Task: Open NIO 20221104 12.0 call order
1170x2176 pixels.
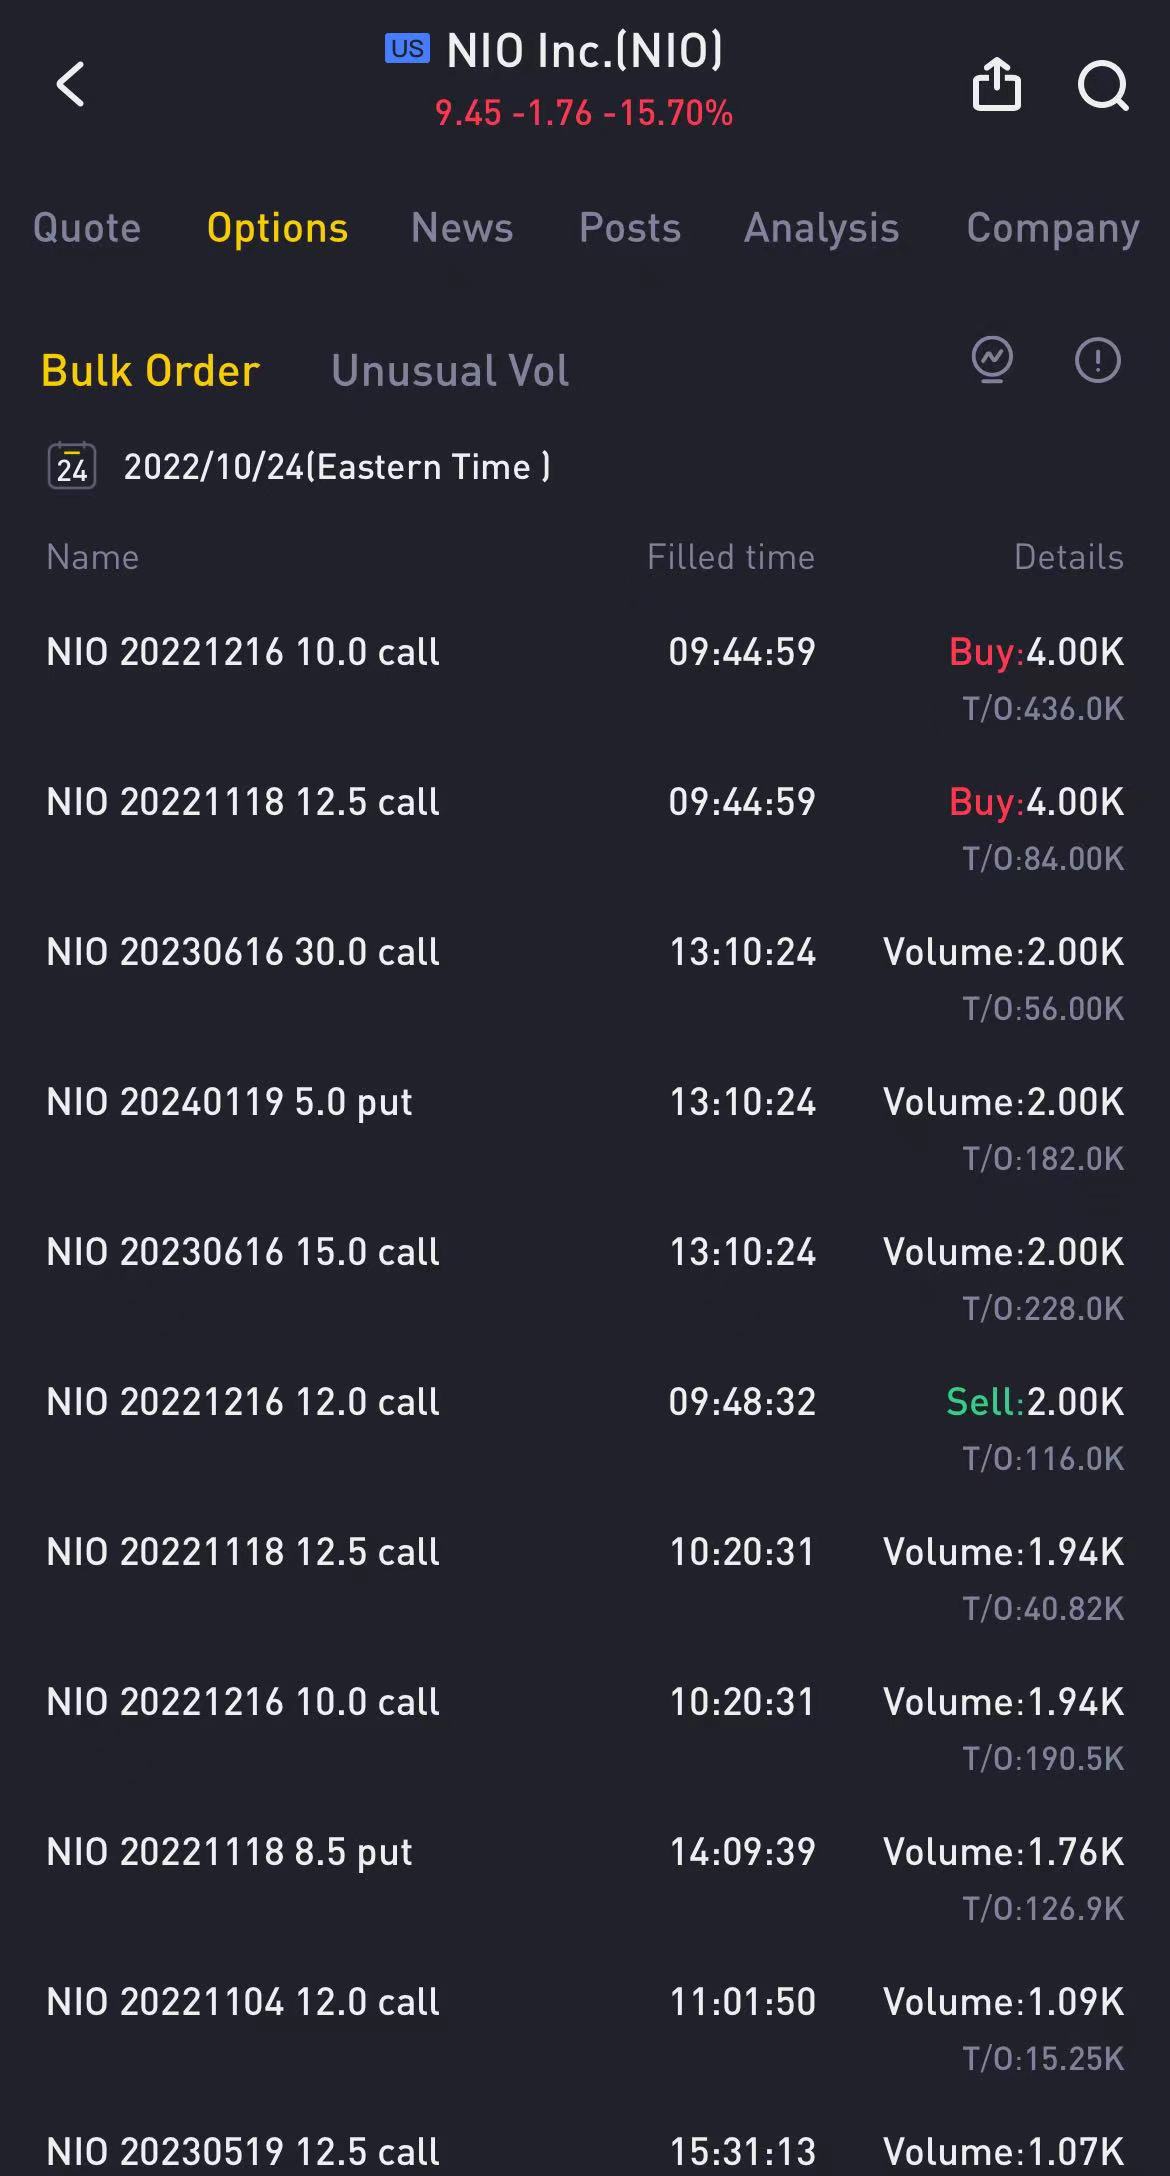Action: [585, 2027]
